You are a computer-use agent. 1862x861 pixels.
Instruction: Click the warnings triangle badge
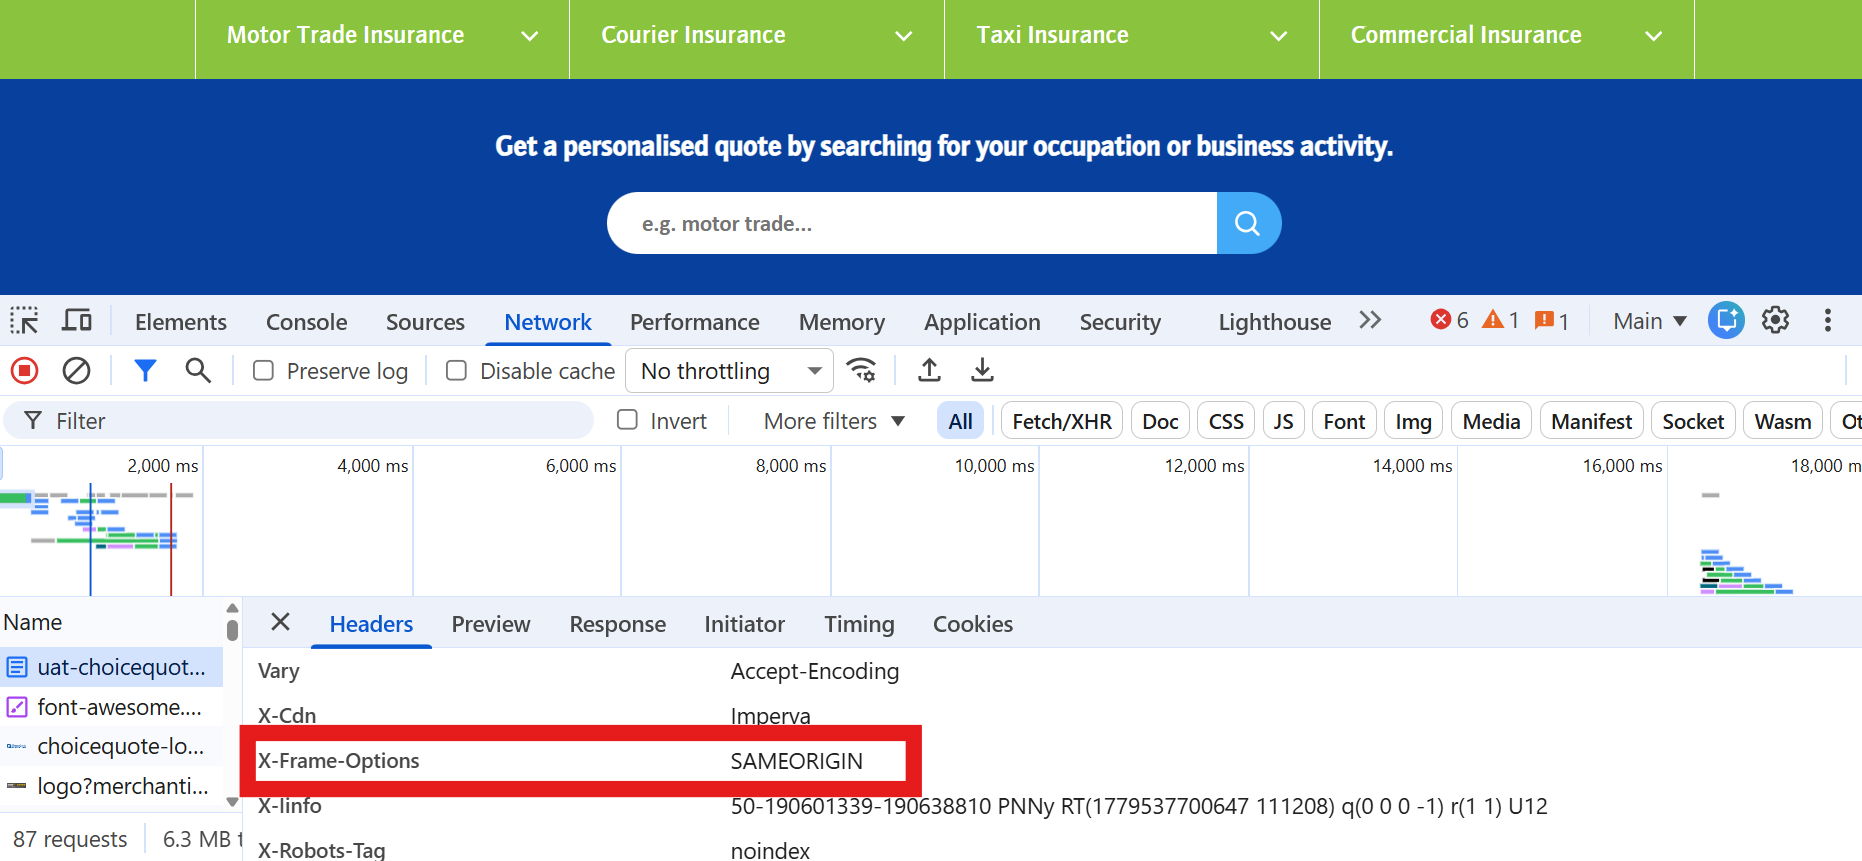(1501, 320)
